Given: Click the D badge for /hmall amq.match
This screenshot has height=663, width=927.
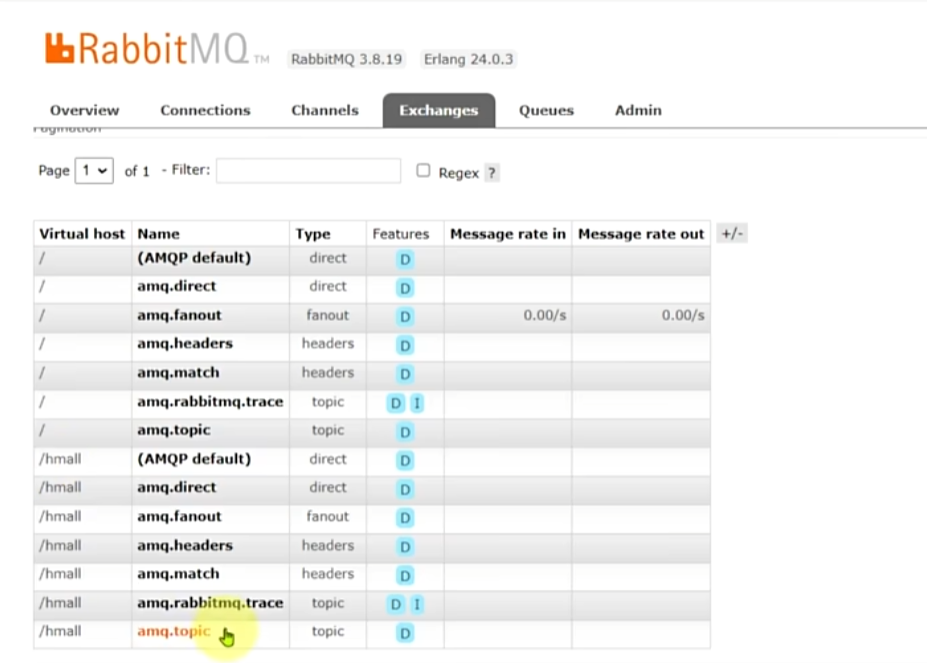Looking at the screenshot, I should point(405,575).
